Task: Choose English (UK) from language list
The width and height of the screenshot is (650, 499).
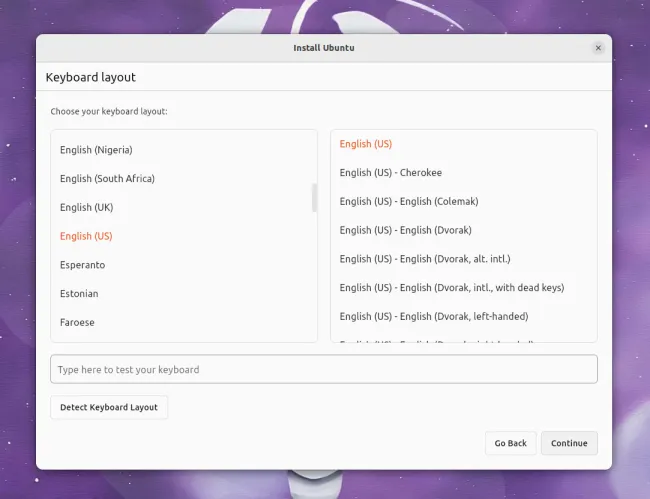Action: coord(184,207)
